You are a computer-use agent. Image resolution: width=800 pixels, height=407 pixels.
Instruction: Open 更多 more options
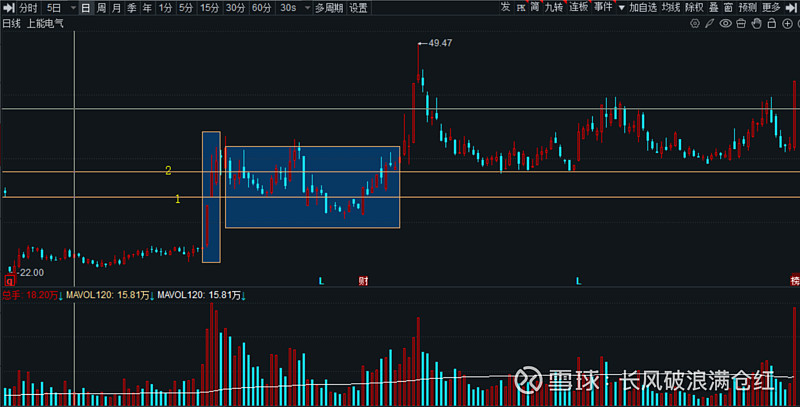771,8
